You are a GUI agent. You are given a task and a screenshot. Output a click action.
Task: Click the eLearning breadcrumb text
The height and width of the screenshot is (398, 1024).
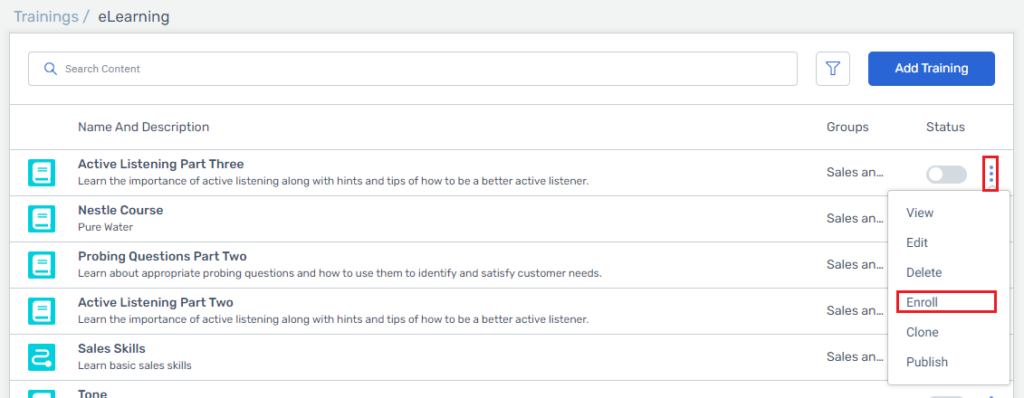pos(134,16)
